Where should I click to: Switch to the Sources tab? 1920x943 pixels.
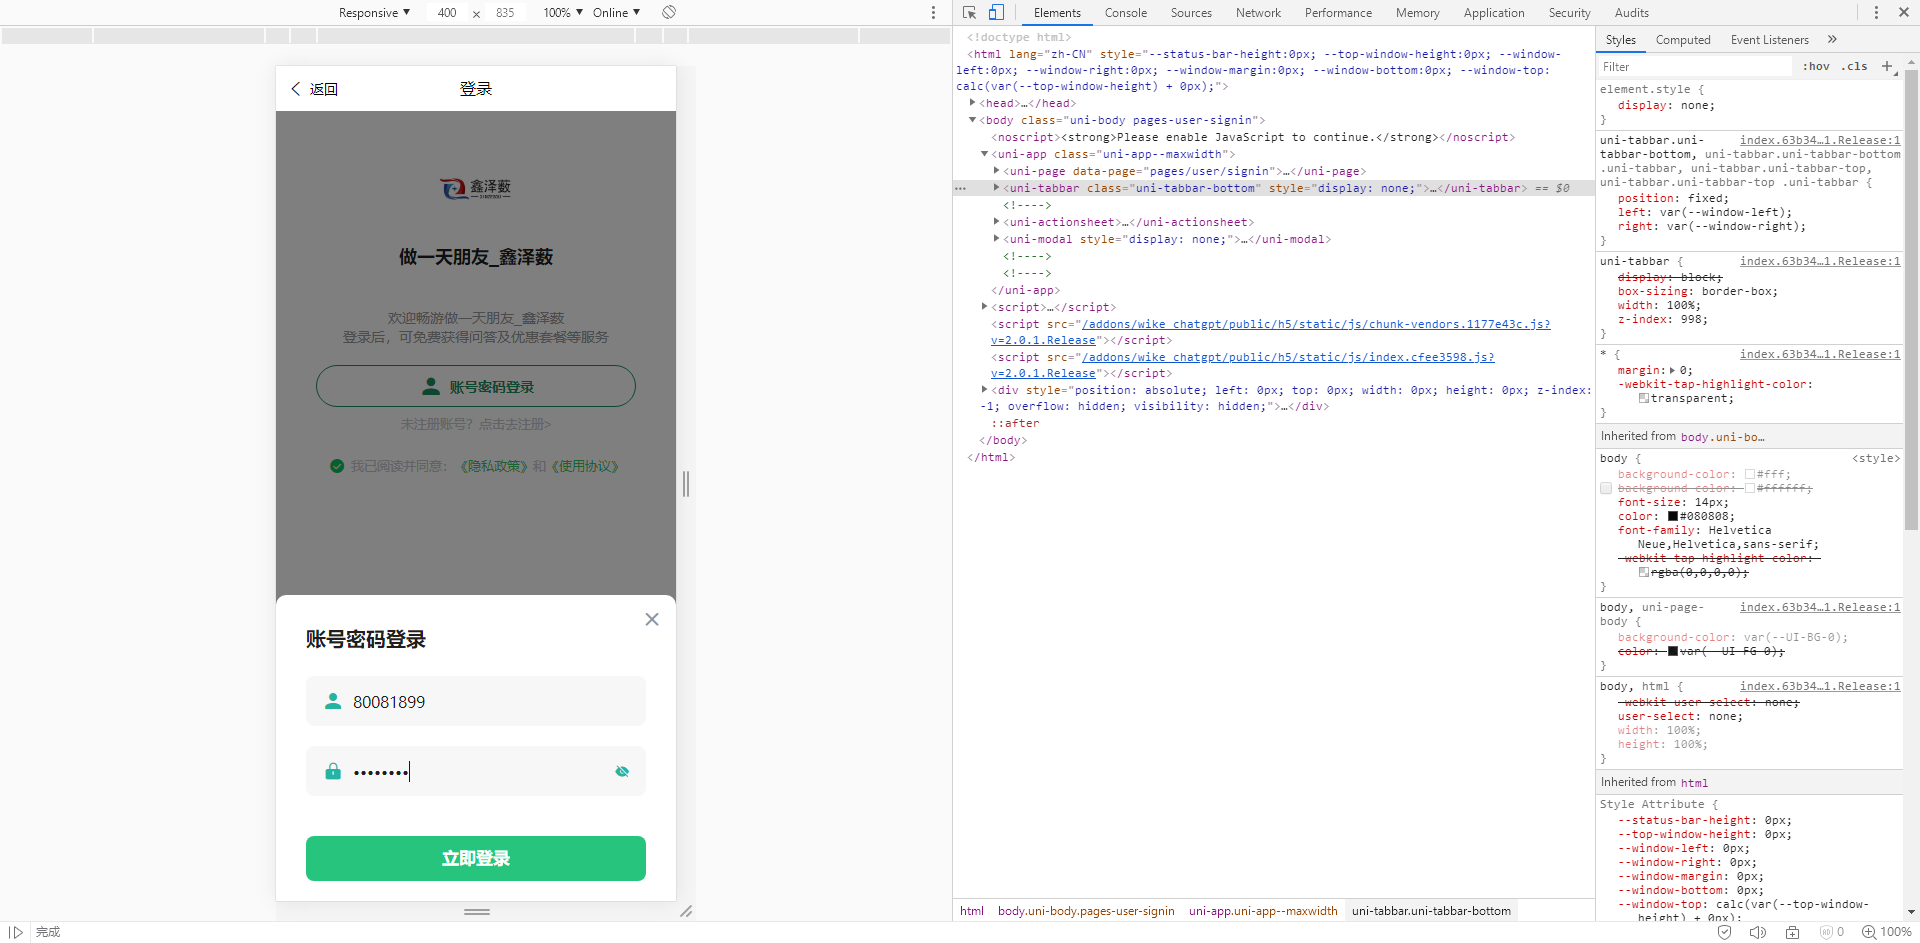click(1191, 12)
